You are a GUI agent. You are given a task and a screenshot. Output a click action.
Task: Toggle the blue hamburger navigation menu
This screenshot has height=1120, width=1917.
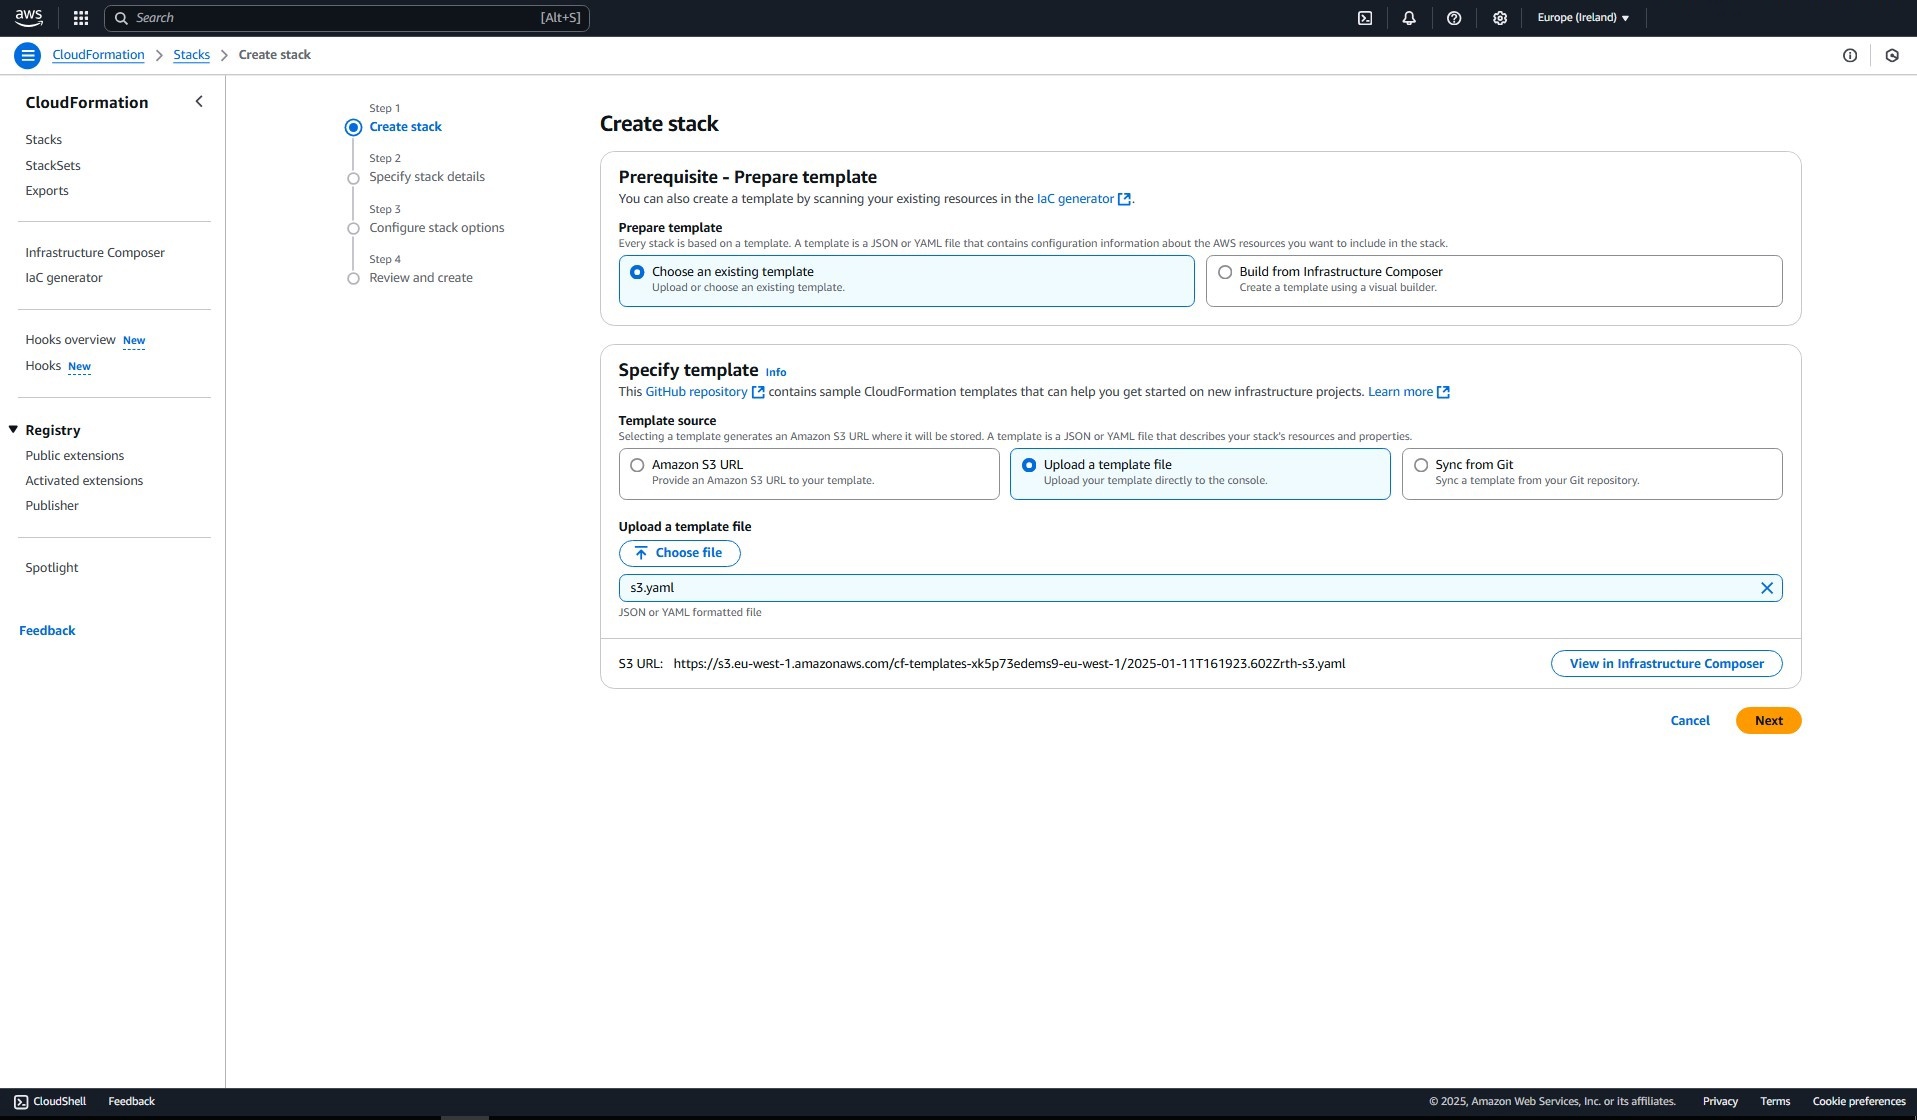coord(28,56)
